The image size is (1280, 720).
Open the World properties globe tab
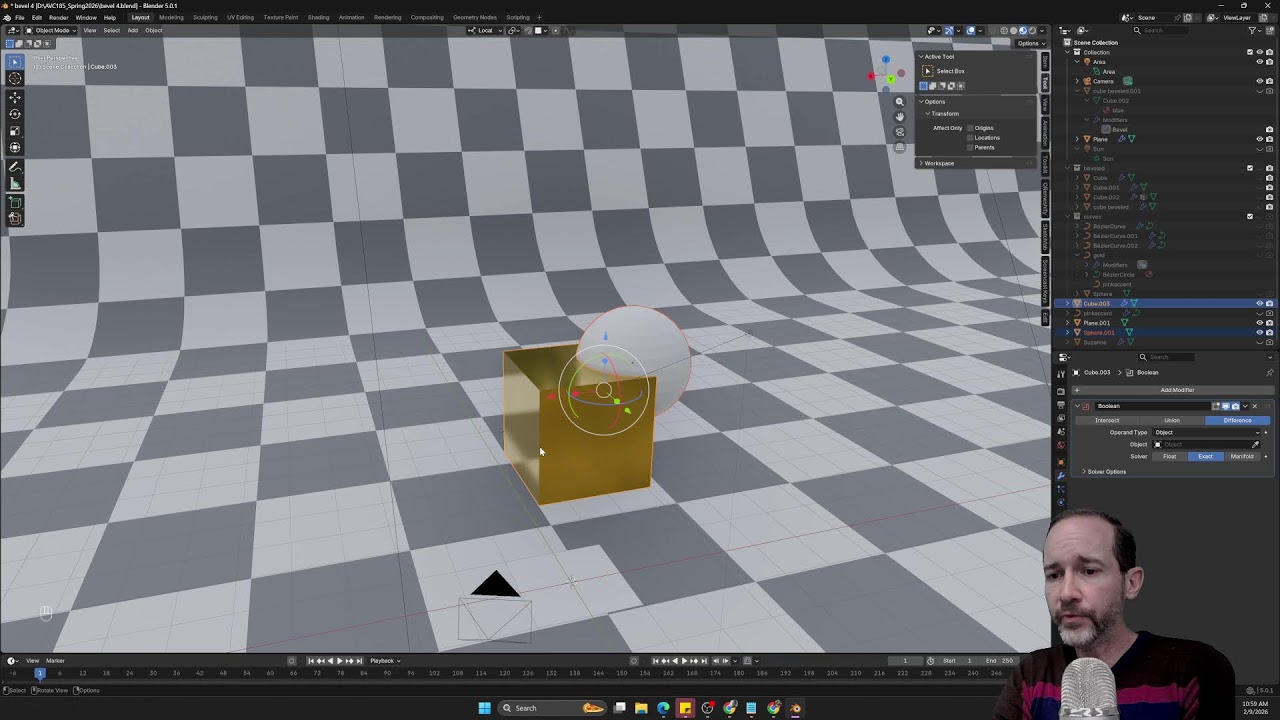(1061, 446)
